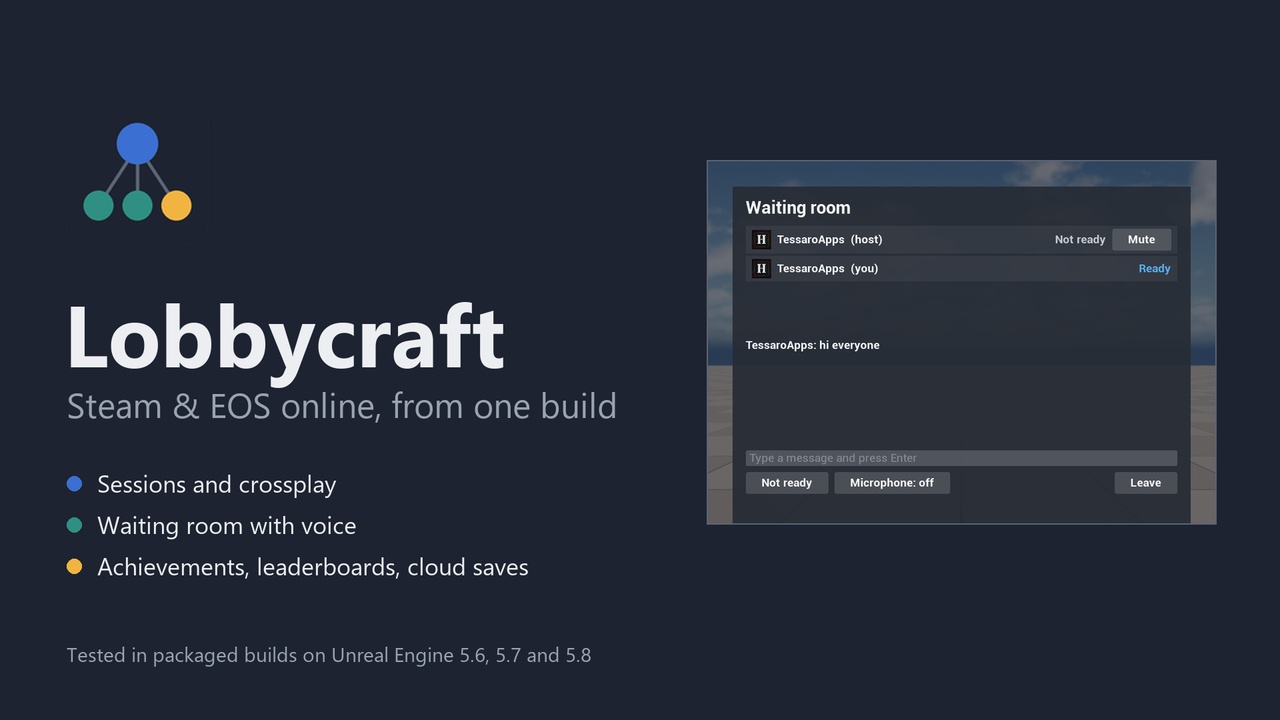Click the "Steam & EOS online" subtitle
Viewport: 1280px width, 720px height.
[x=342, y=406]
